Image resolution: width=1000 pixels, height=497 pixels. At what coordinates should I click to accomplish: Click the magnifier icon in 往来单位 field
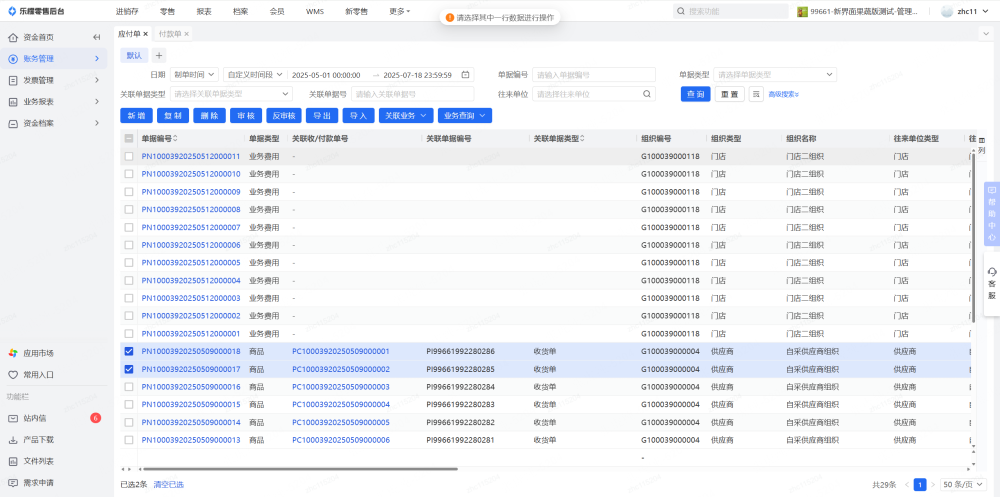[648, 94]
